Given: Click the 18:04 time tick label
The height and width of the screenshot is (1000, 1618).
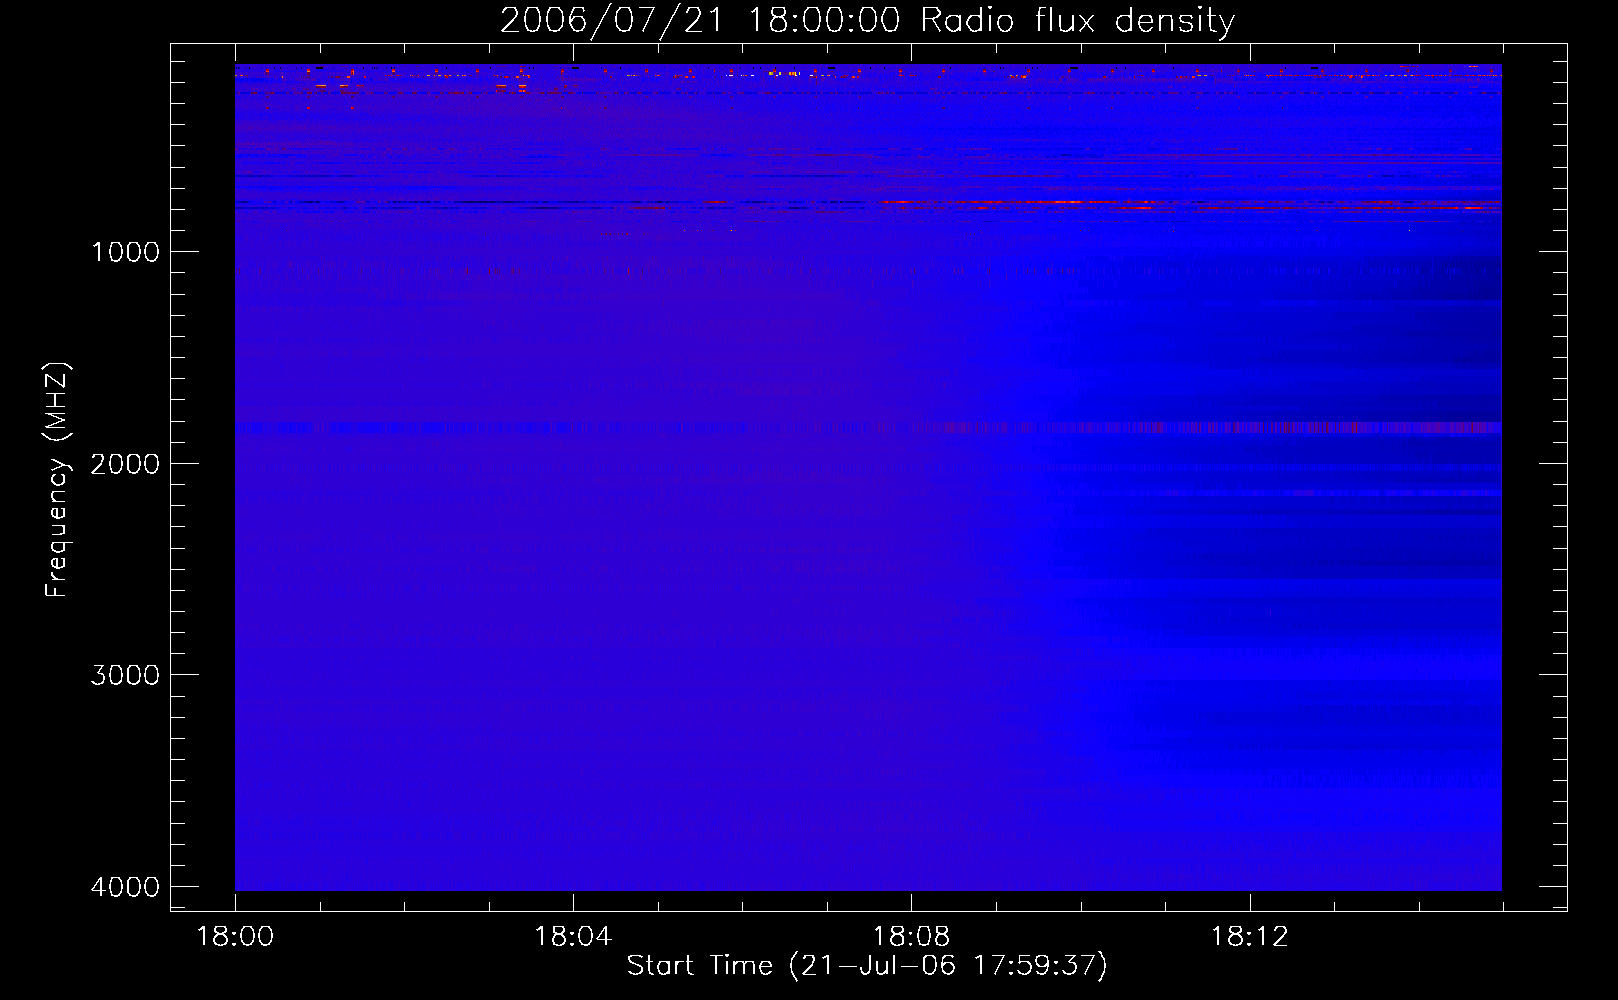Looking at the screenshot, I should [x=573, y=937].
